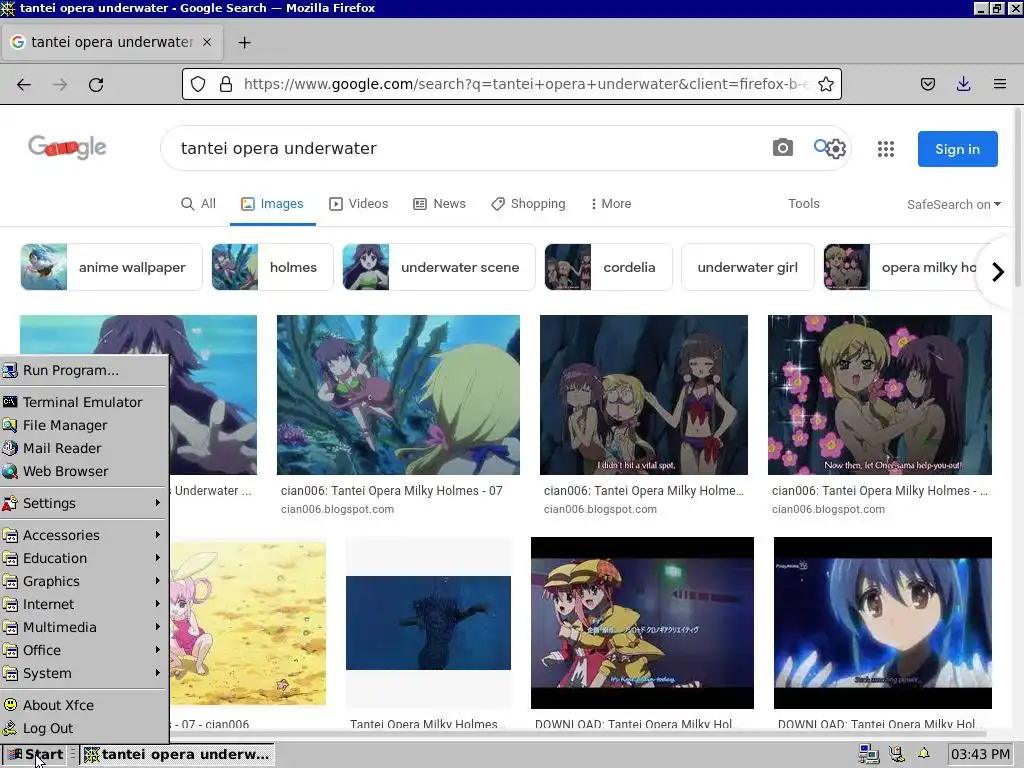Open Mail Reader from menu
This screenshot has width=1024, height=768.
click(x=85, y=448)
